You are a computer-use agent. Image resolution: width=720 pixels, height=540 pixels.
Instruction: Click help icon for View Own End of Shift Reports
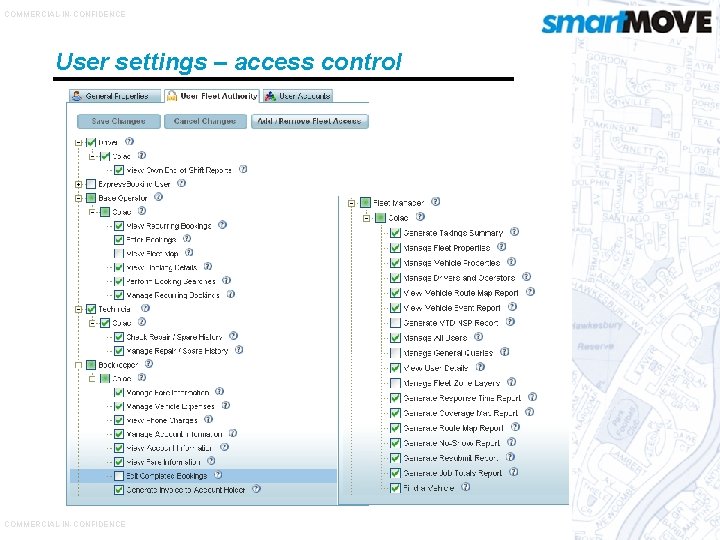point(243,169)
